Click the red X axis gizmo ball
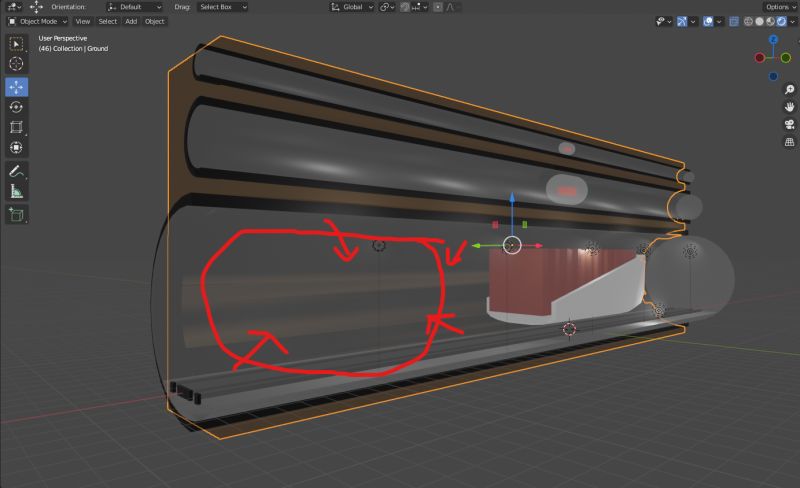Viewport: 800px width, 488px height. click(x=760, y=58)
